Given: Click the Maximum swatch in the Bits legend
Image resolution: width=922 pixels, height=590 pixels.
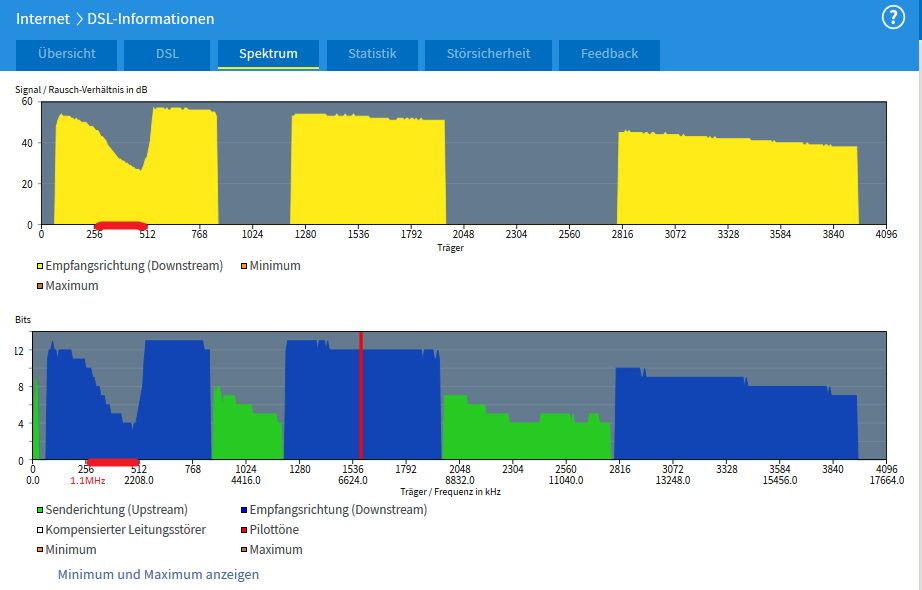Looking at the screenshot, I should point(244,550).
